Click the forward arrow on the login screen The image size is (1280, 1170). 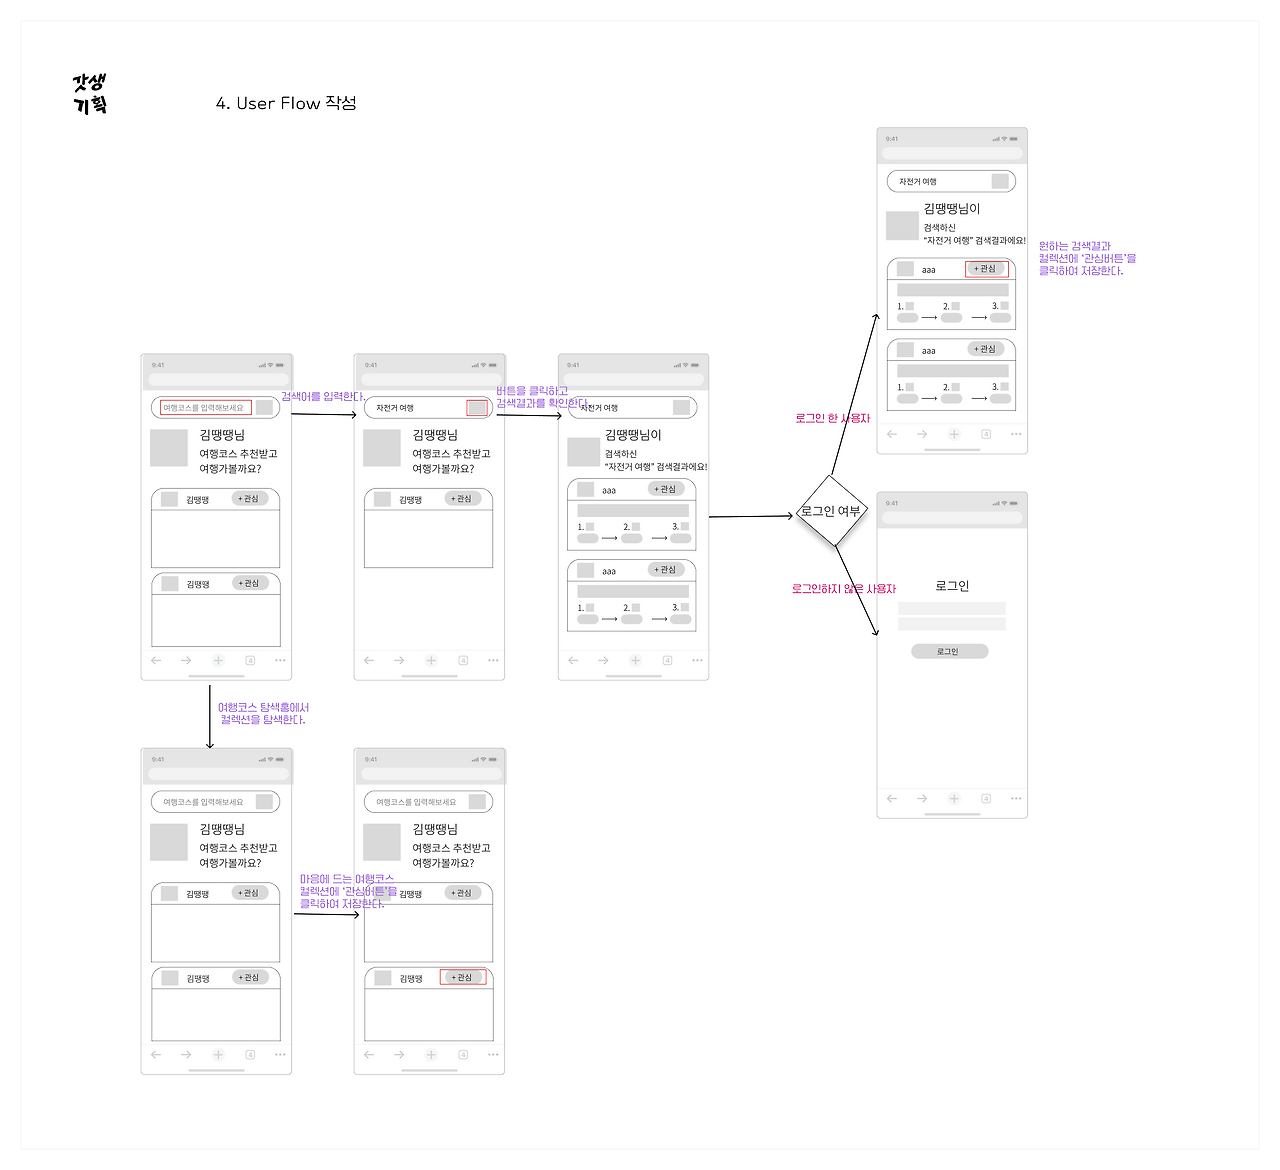pyautogui.click(x=922, y=798)
